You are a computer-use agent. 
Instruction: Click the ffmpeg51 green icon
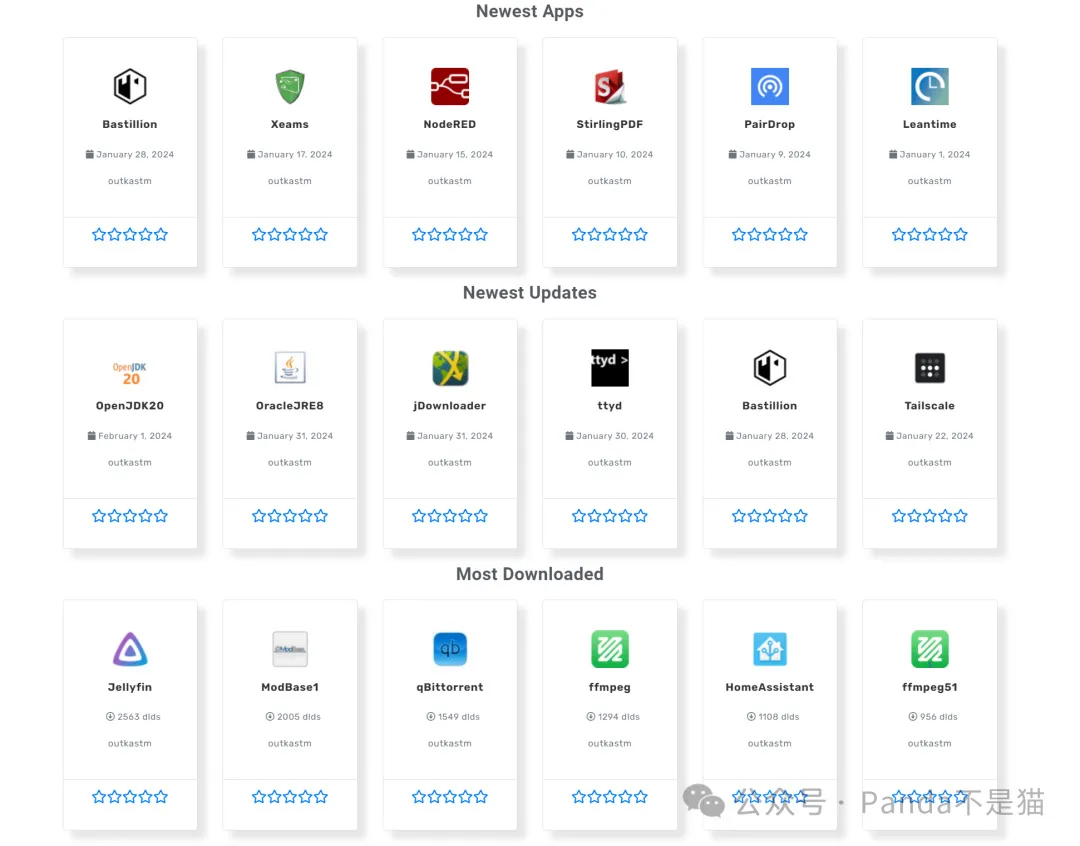coord(929,649)
